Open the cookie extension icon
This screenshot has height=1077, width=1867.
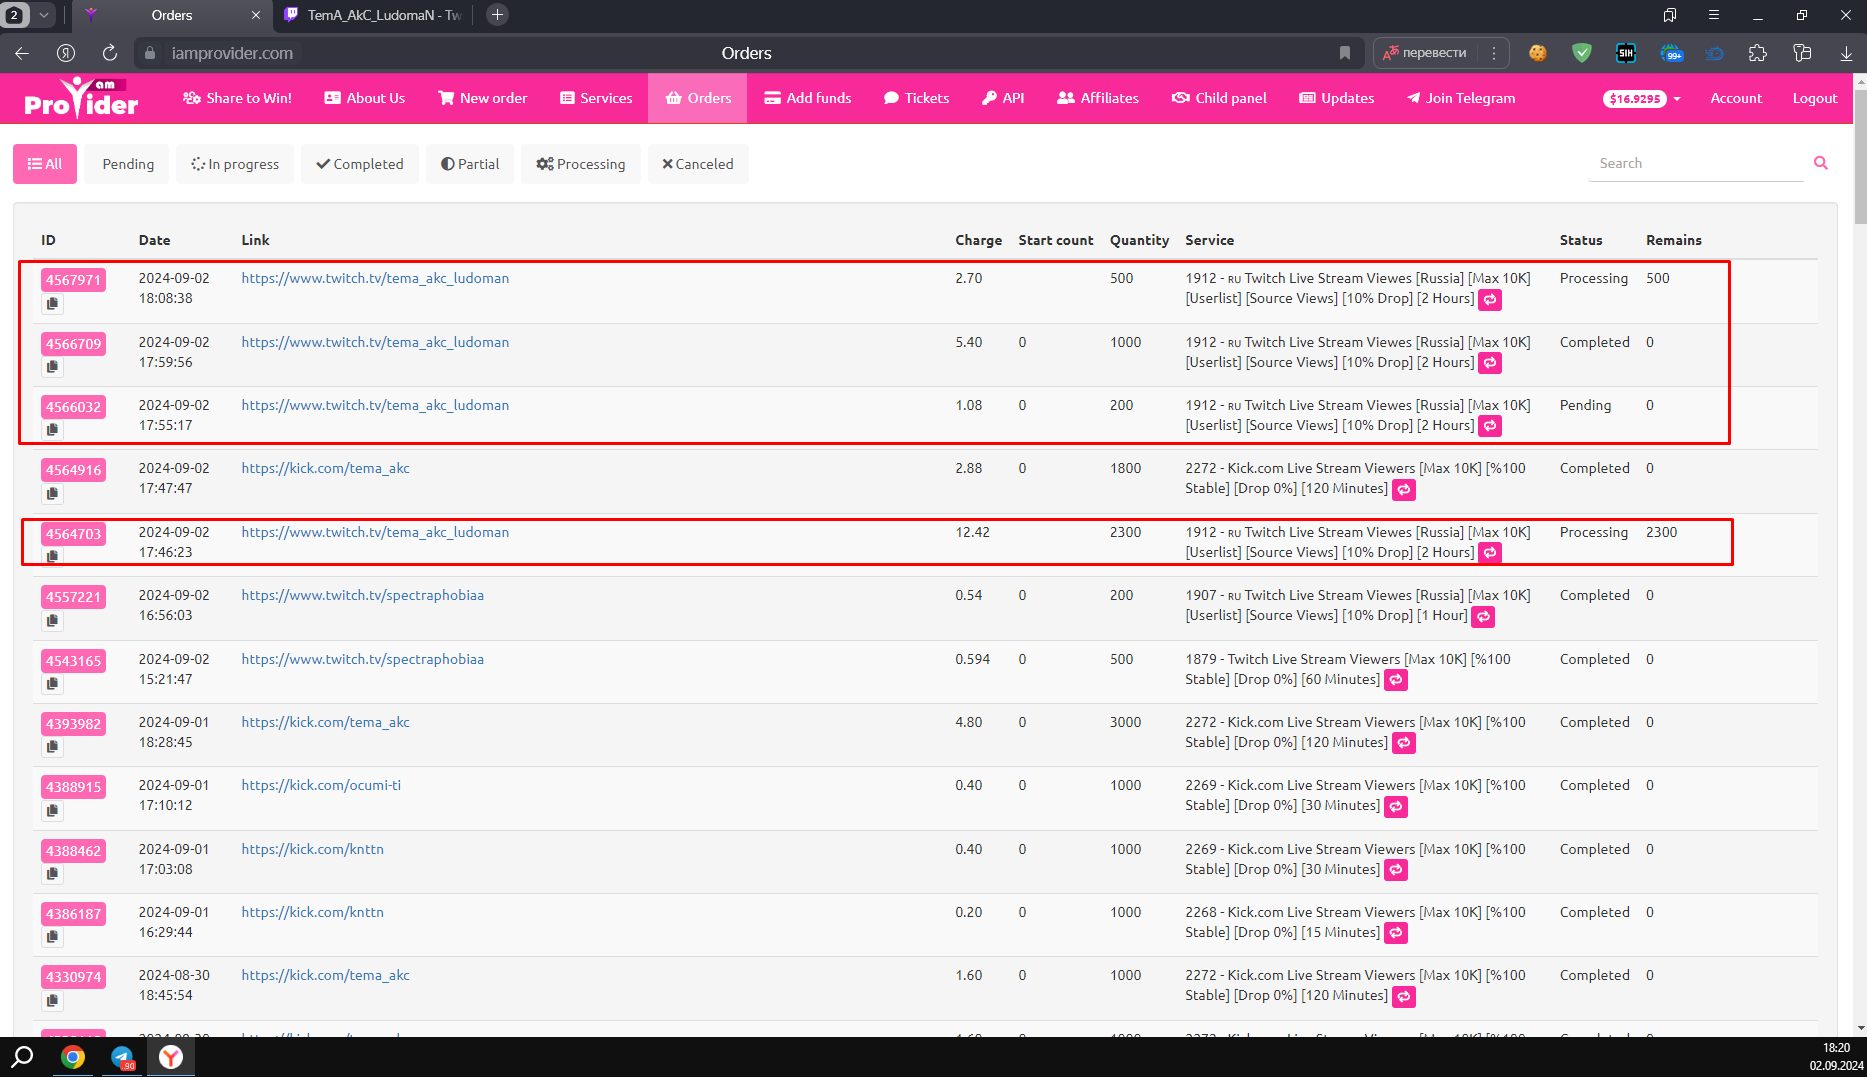click(1538, 53)
